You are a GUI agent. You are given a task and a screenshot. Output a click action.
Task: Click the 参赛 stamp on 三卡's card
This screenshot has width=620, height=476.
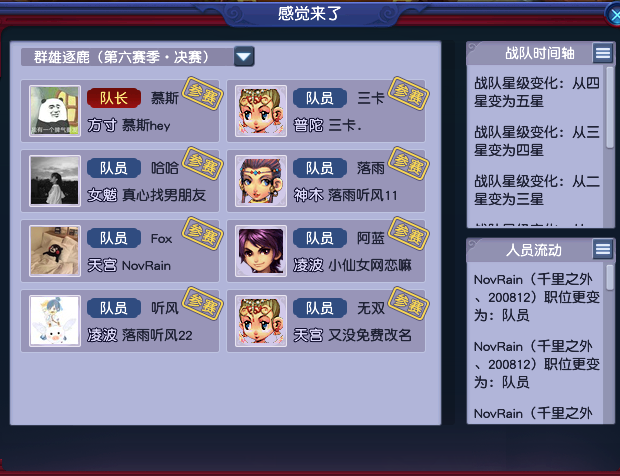click(x=408, y=93)
